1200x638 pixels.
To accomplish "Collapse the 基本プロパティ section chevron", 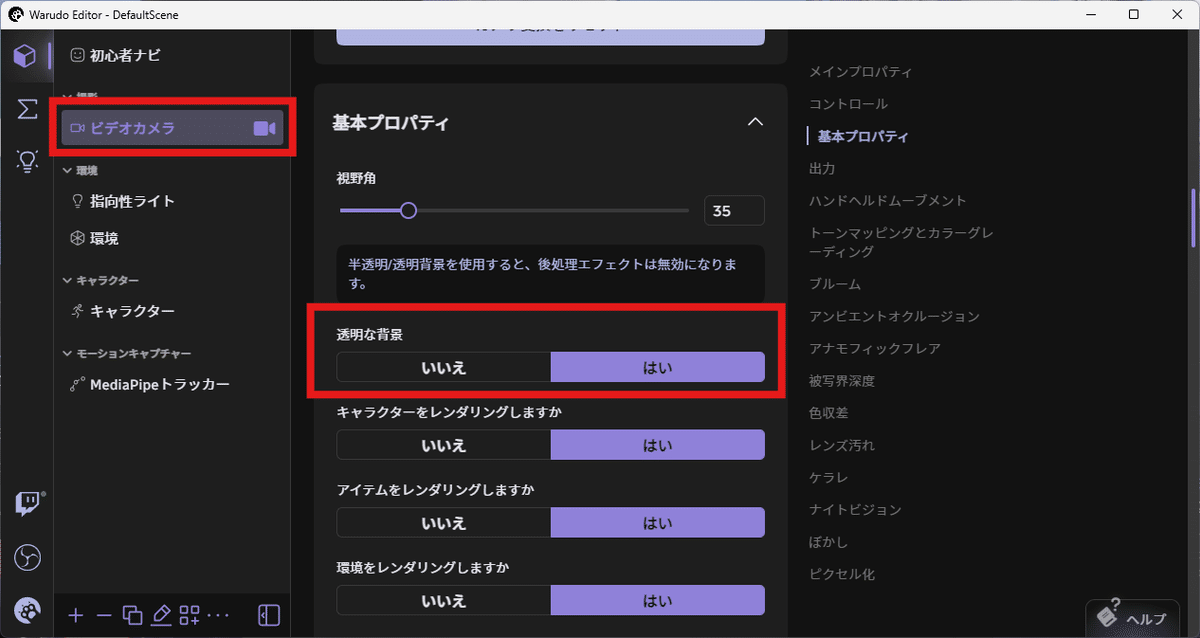I will coord(756,122).
